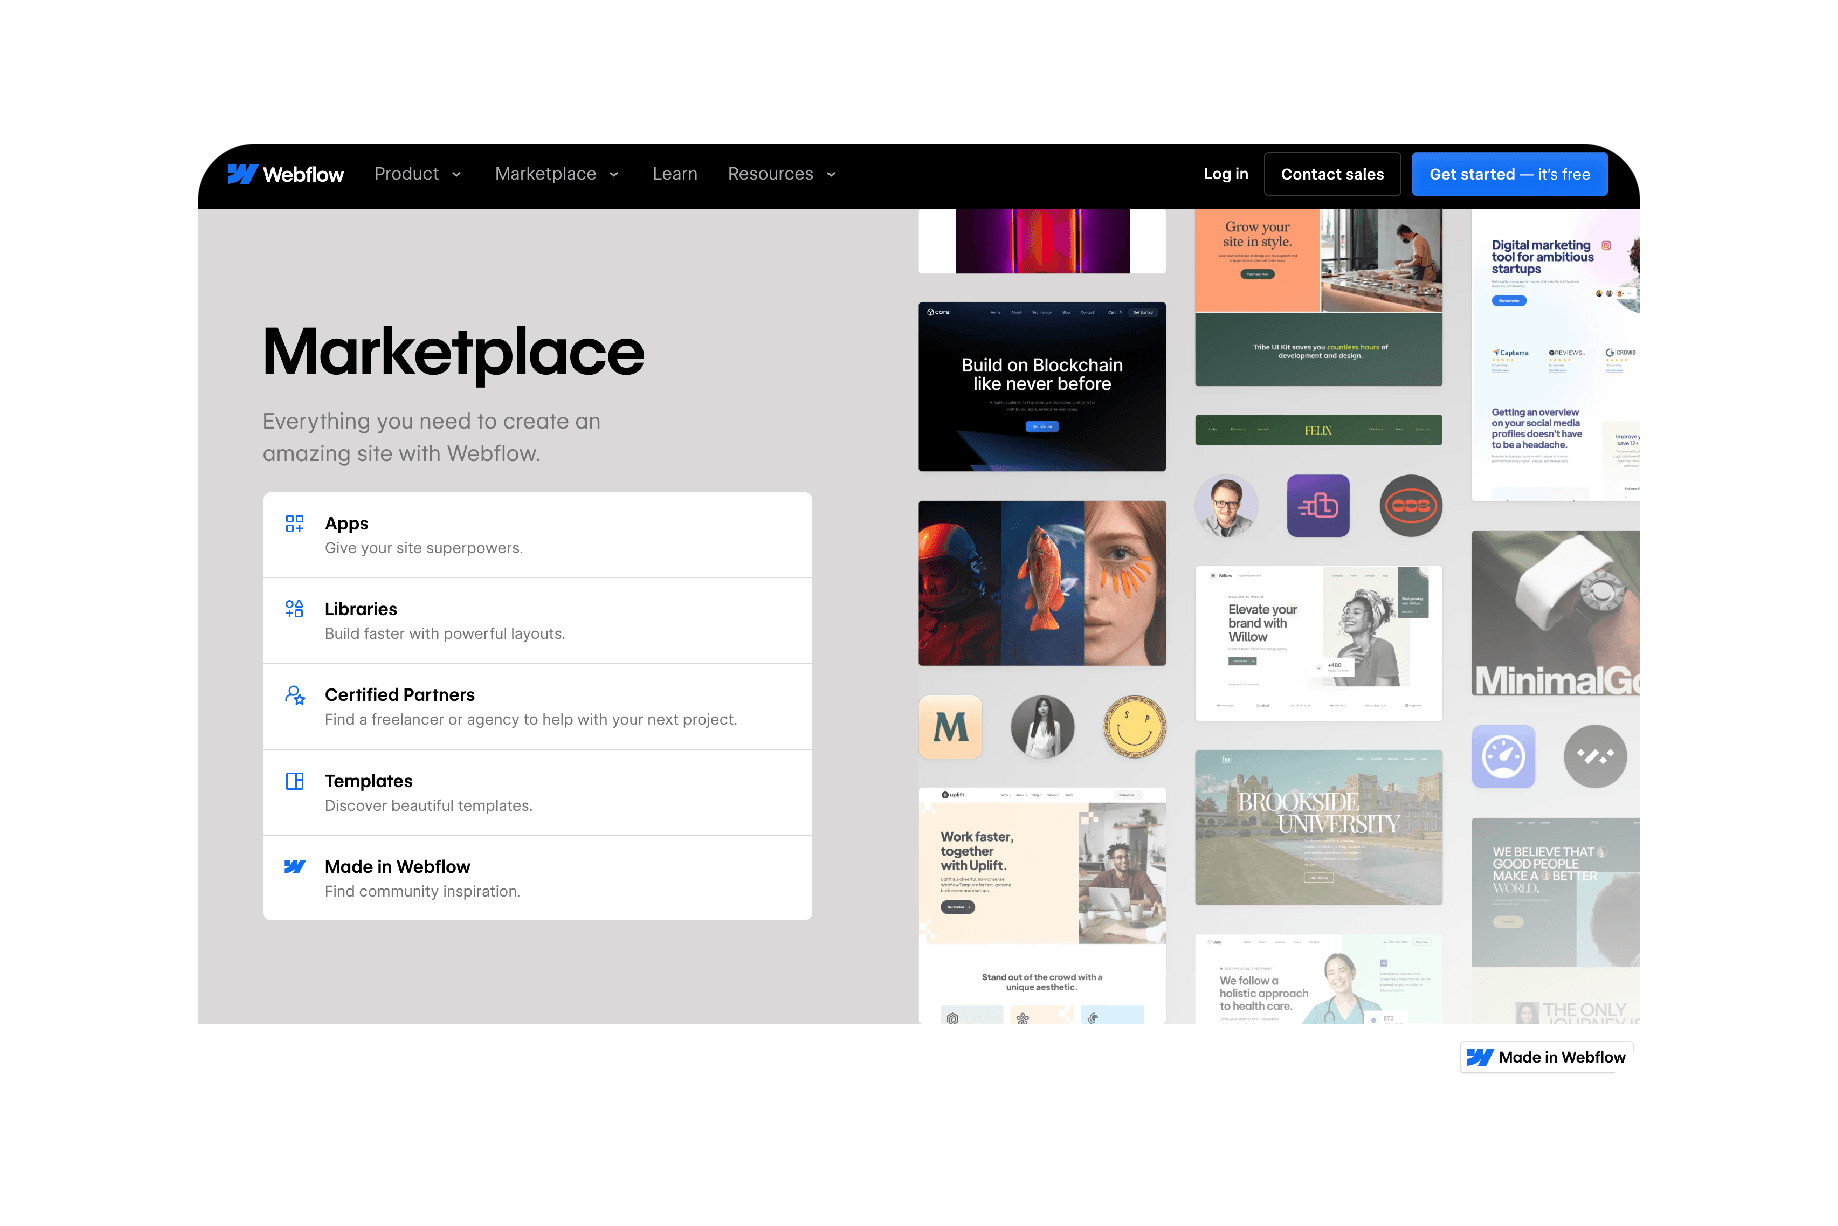Click the Apps grid icon
The height and width of the screenshot is (1226, 1838).
[295, 524]
